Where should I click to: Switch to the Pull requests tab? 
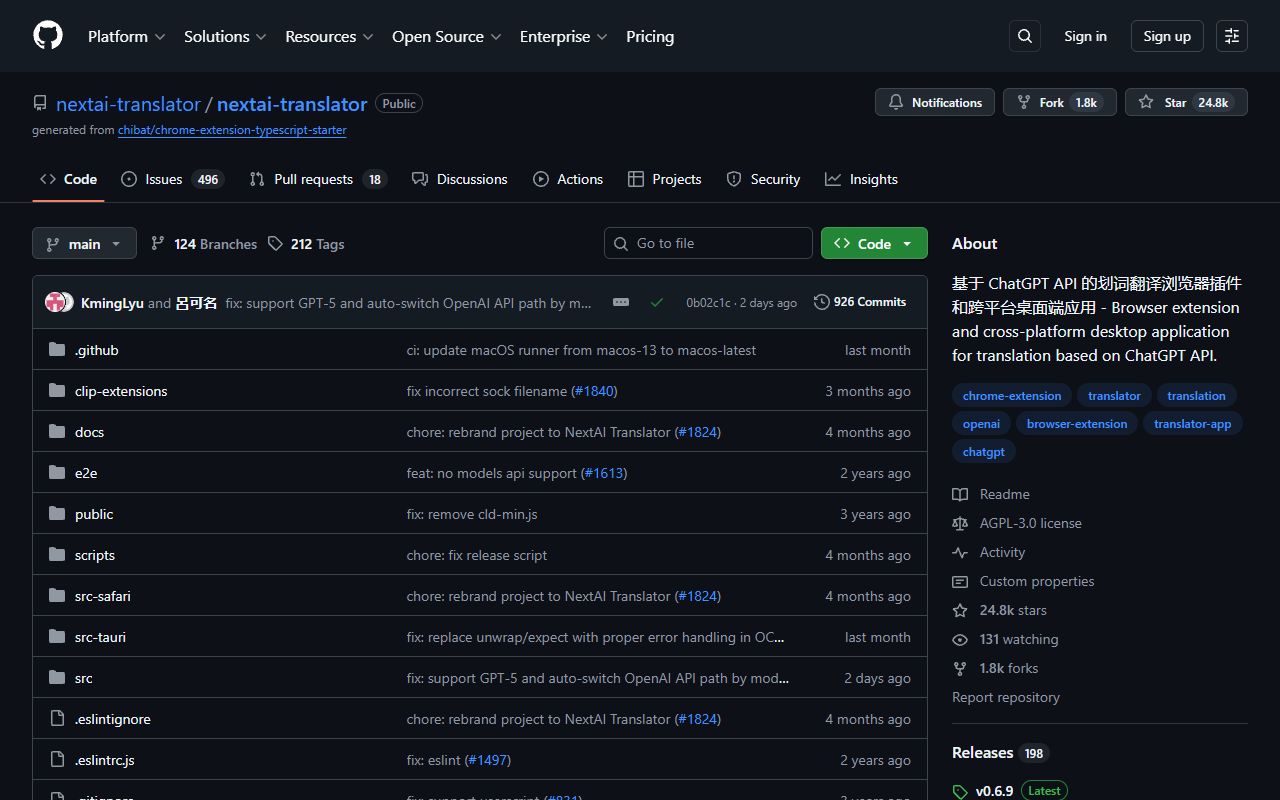tap(314, 179)
